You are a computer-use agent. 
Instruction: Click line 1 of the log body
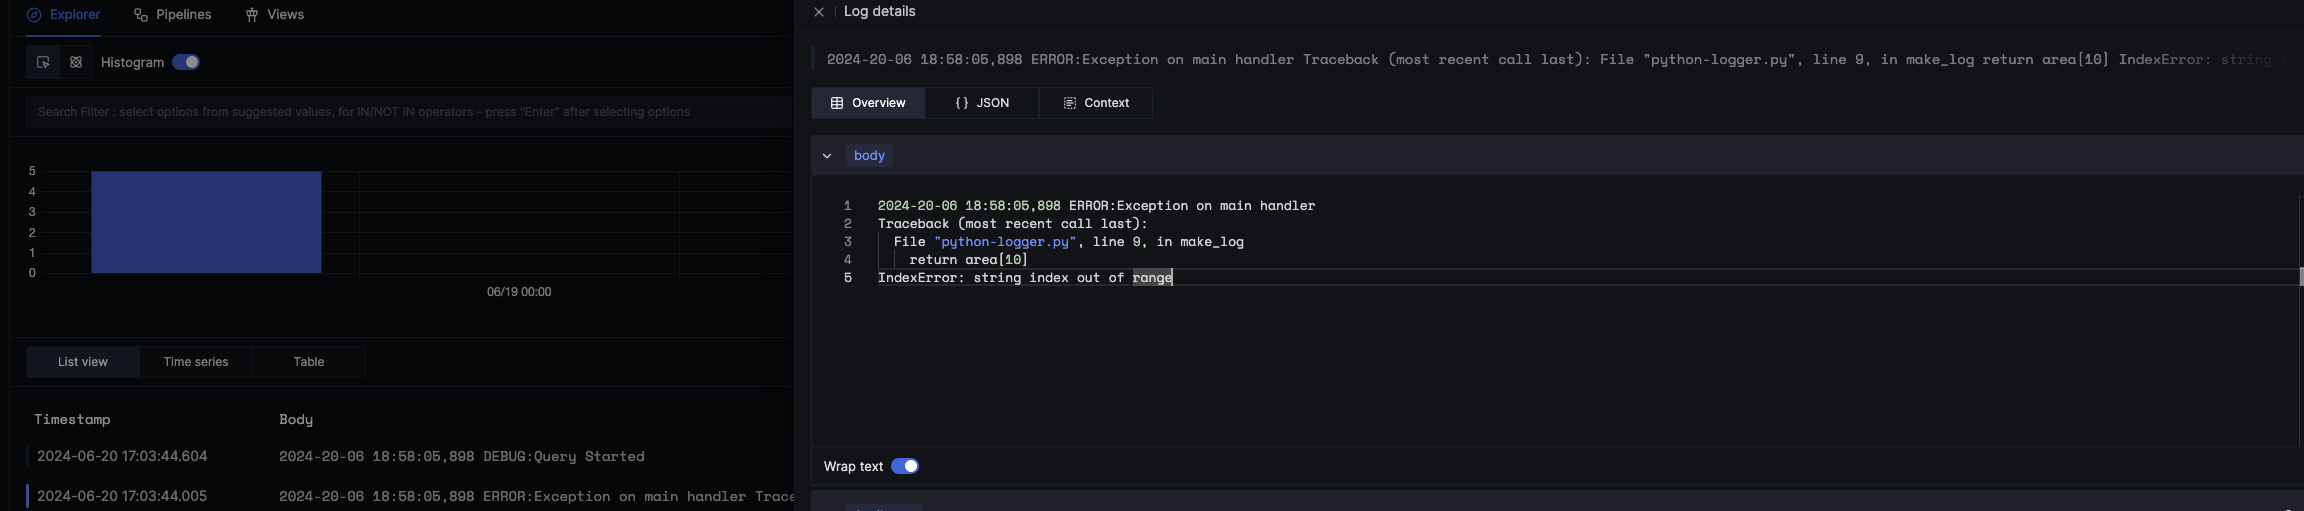(1096, 206)
